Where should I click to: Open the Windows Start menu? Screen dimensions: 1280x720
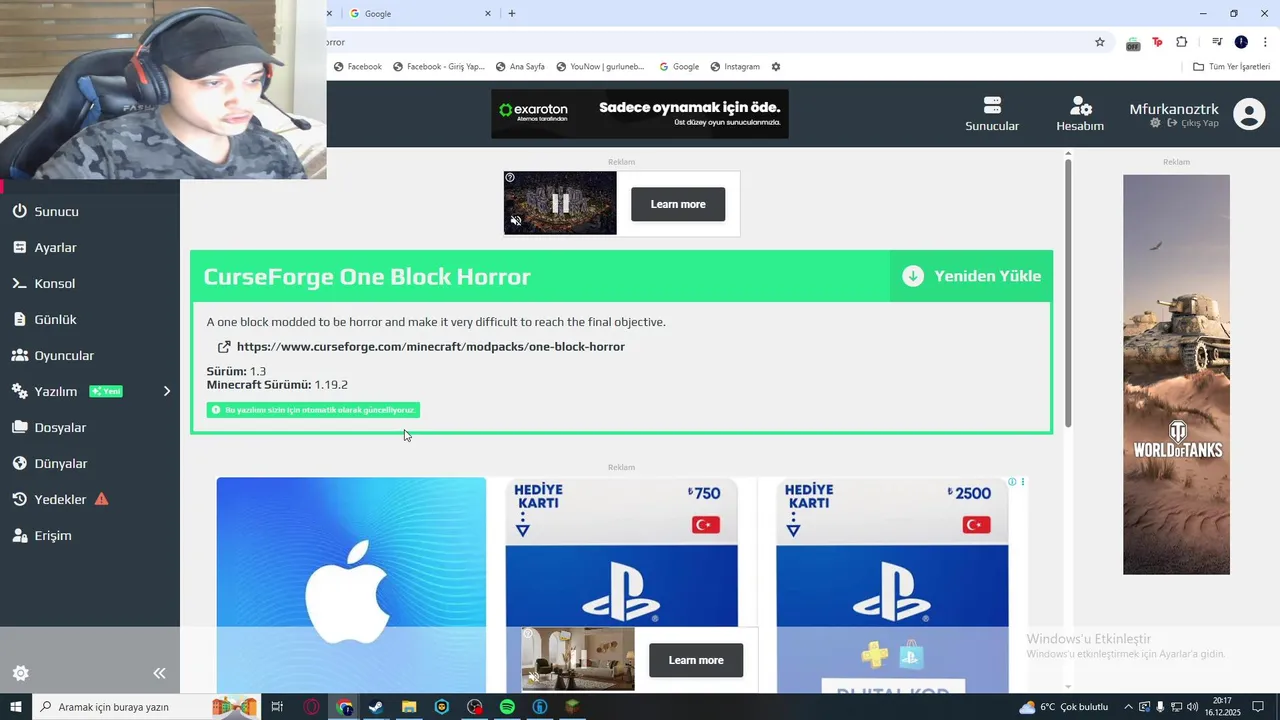[x=16, y=707]
